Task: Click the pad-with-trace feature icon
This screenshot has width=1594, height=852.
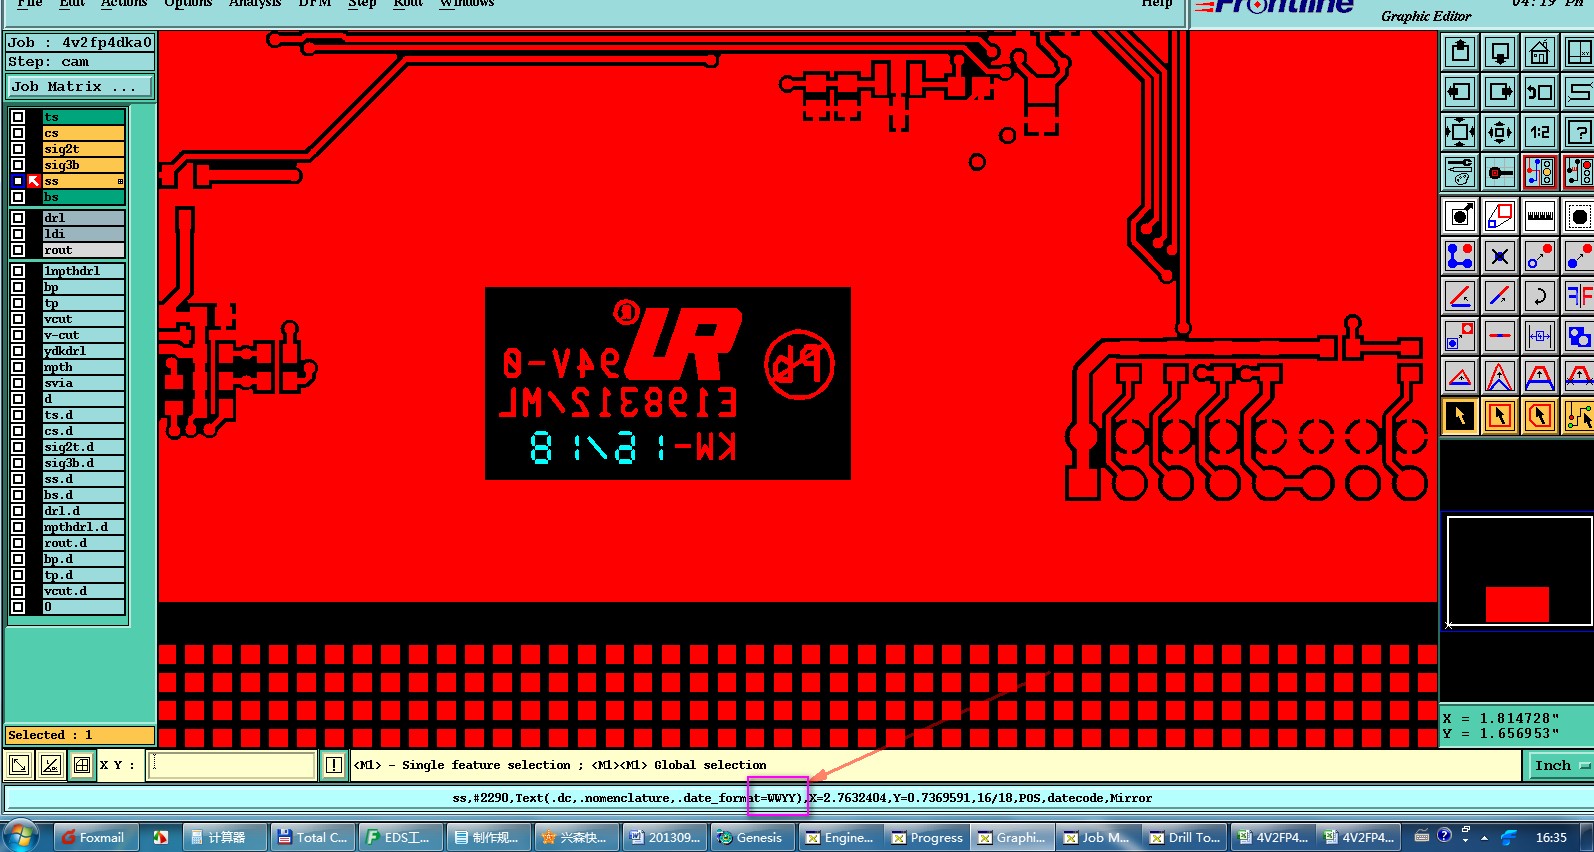Action: pos(1500,172)
